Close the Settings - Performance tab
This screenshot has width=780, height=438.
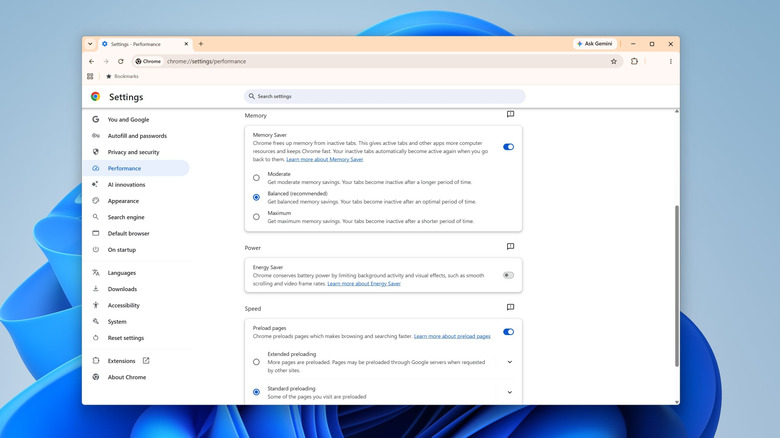[186, 44]
